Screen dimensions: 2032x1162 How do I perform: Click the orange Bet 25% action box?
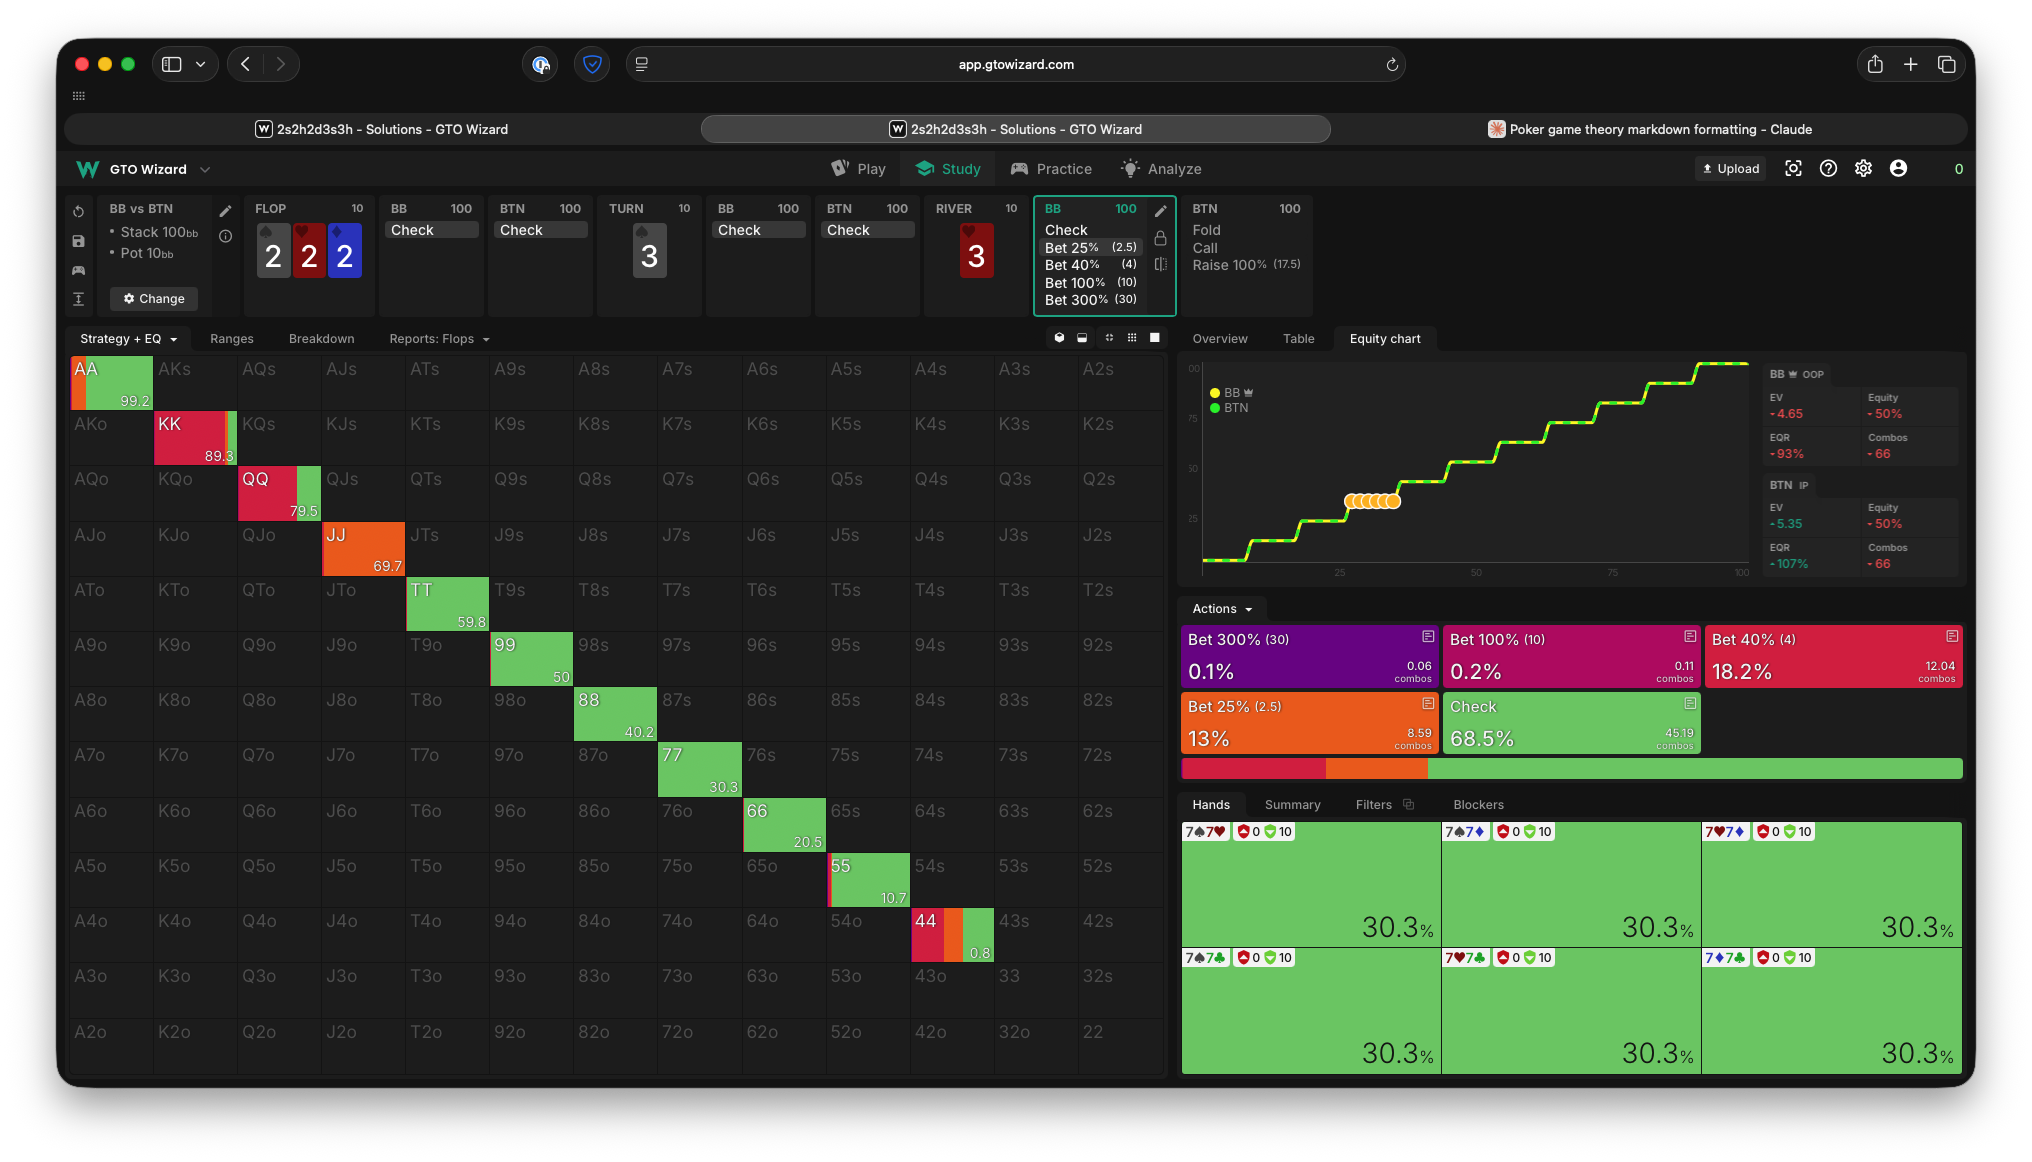tap(1309, 723)
